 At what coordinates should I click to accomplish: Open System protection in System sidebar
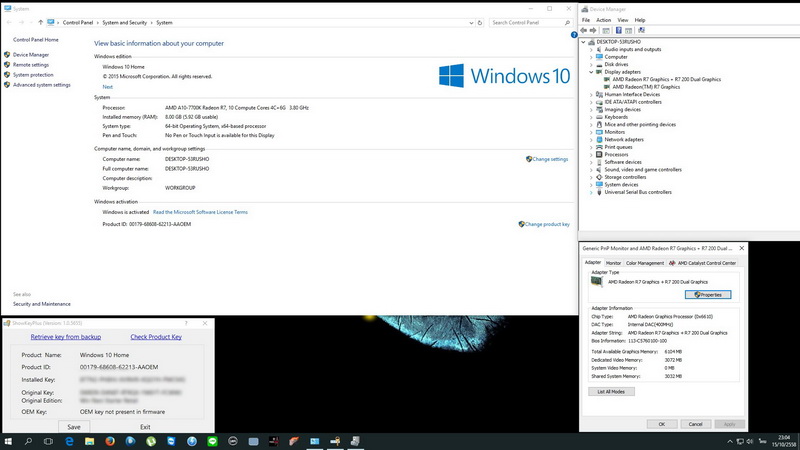click(33, 75)
